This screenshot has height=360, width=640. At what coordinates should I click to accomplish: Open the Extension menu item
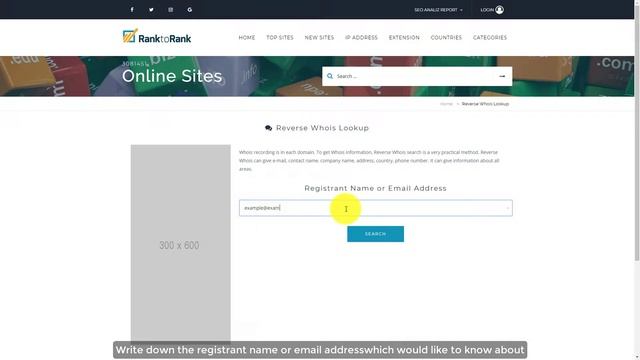coord(404,38)
